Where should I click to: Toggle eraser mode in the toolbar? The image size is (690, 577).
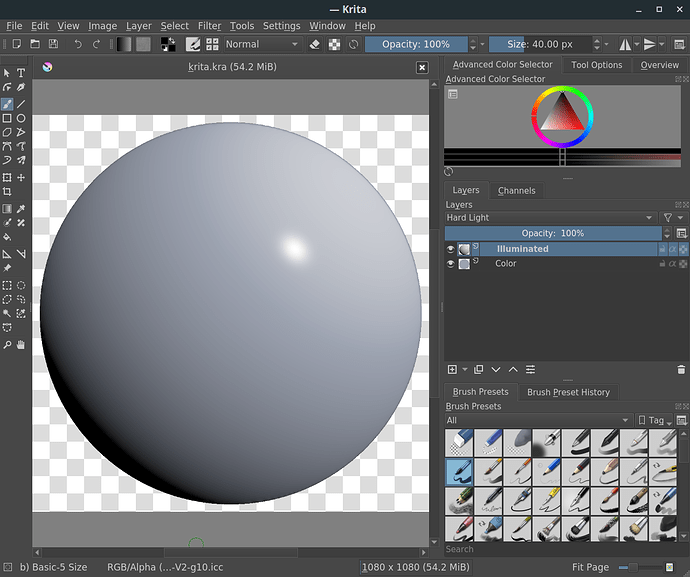315,44
